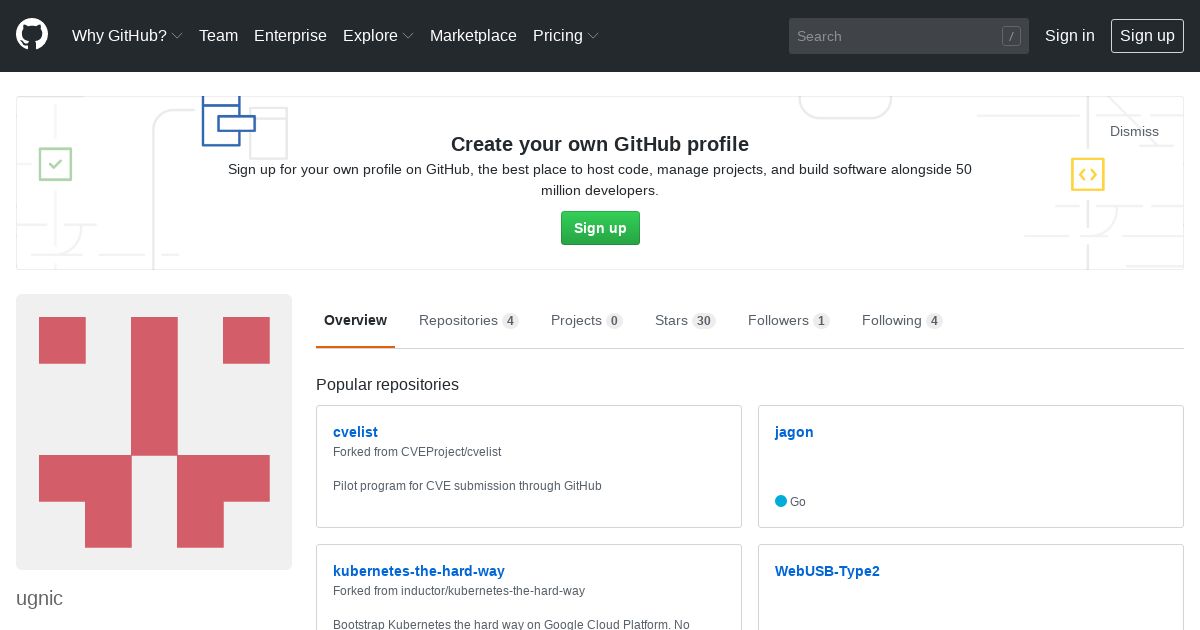The width and height of the screenshot is (1200, 630).
Task: Click the Stars count badge 30
Action: (x=704, y=321)
